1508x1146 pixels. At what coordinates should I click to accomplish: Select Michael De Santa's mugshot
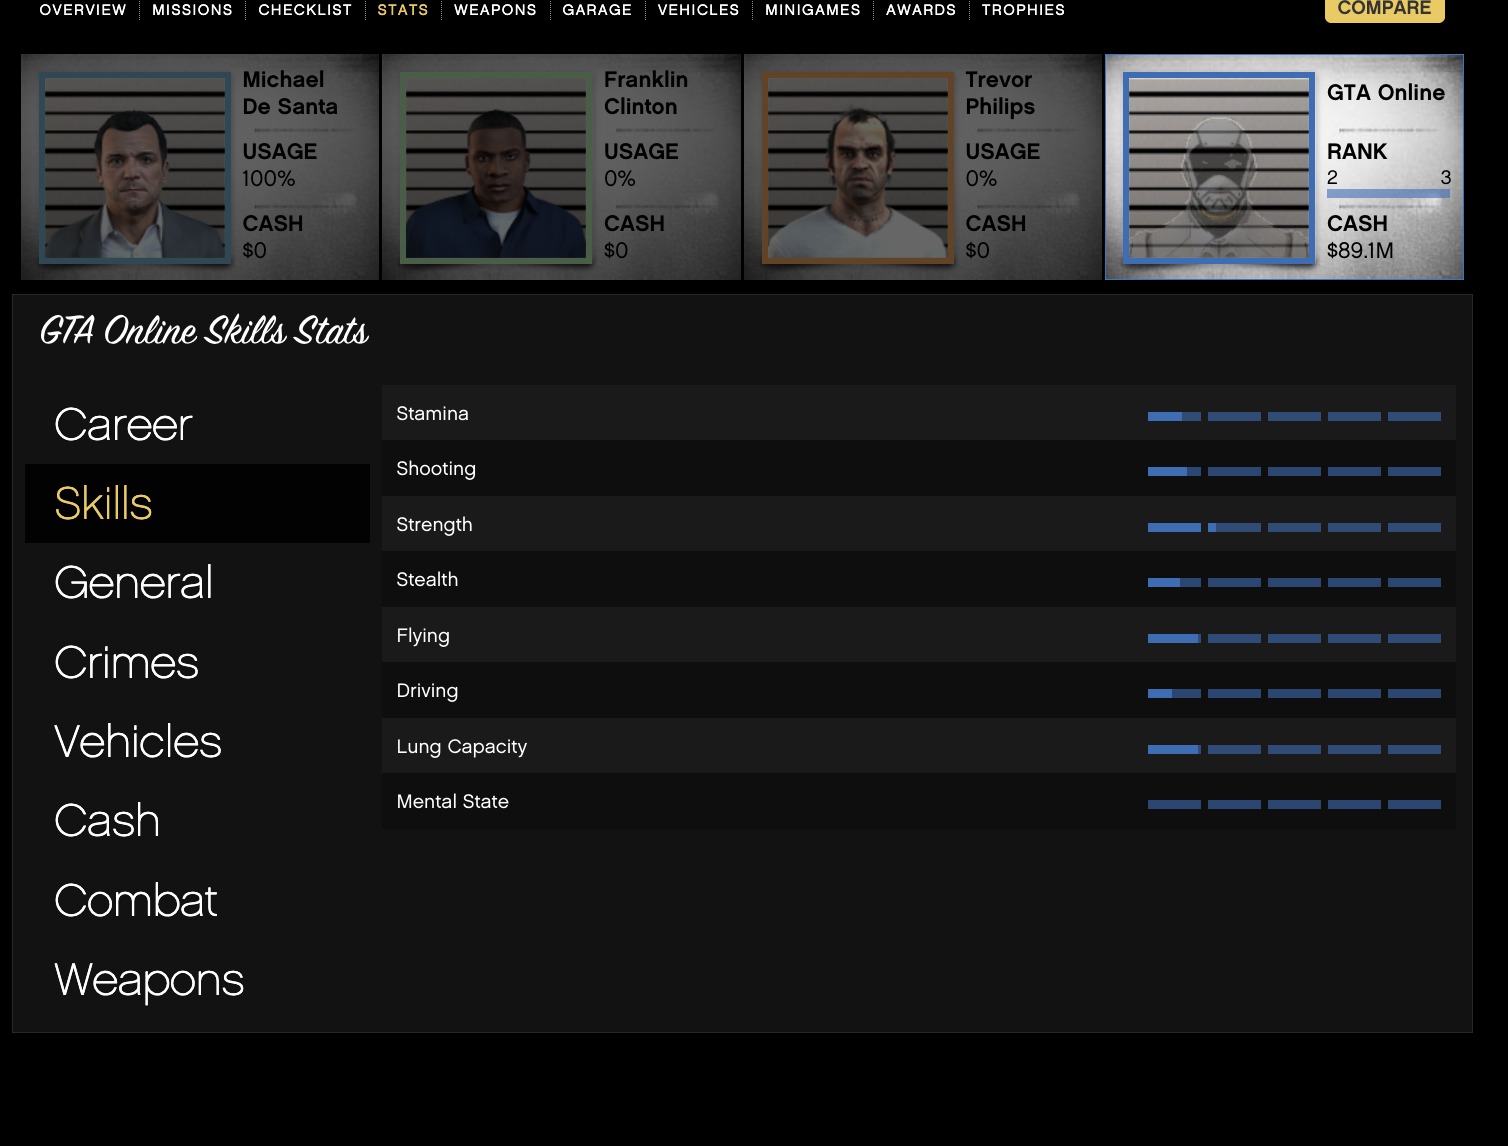(134, 167)
